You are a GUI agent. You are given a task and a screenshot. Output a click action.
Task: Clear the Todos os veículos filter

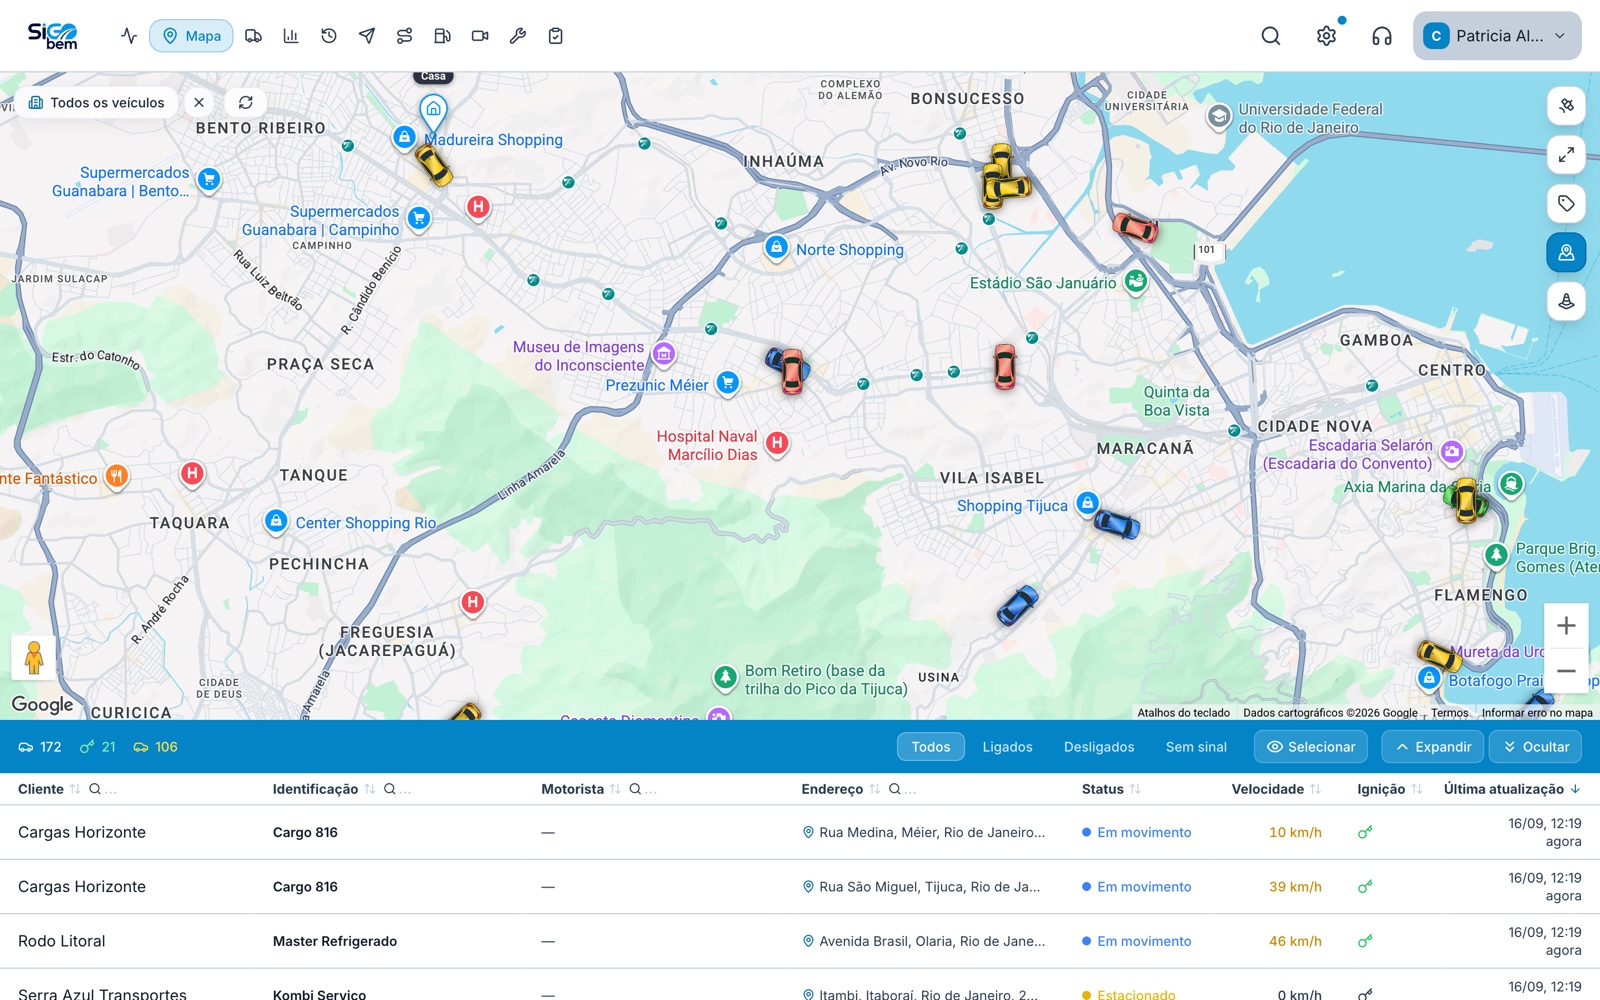pos(199,102)
